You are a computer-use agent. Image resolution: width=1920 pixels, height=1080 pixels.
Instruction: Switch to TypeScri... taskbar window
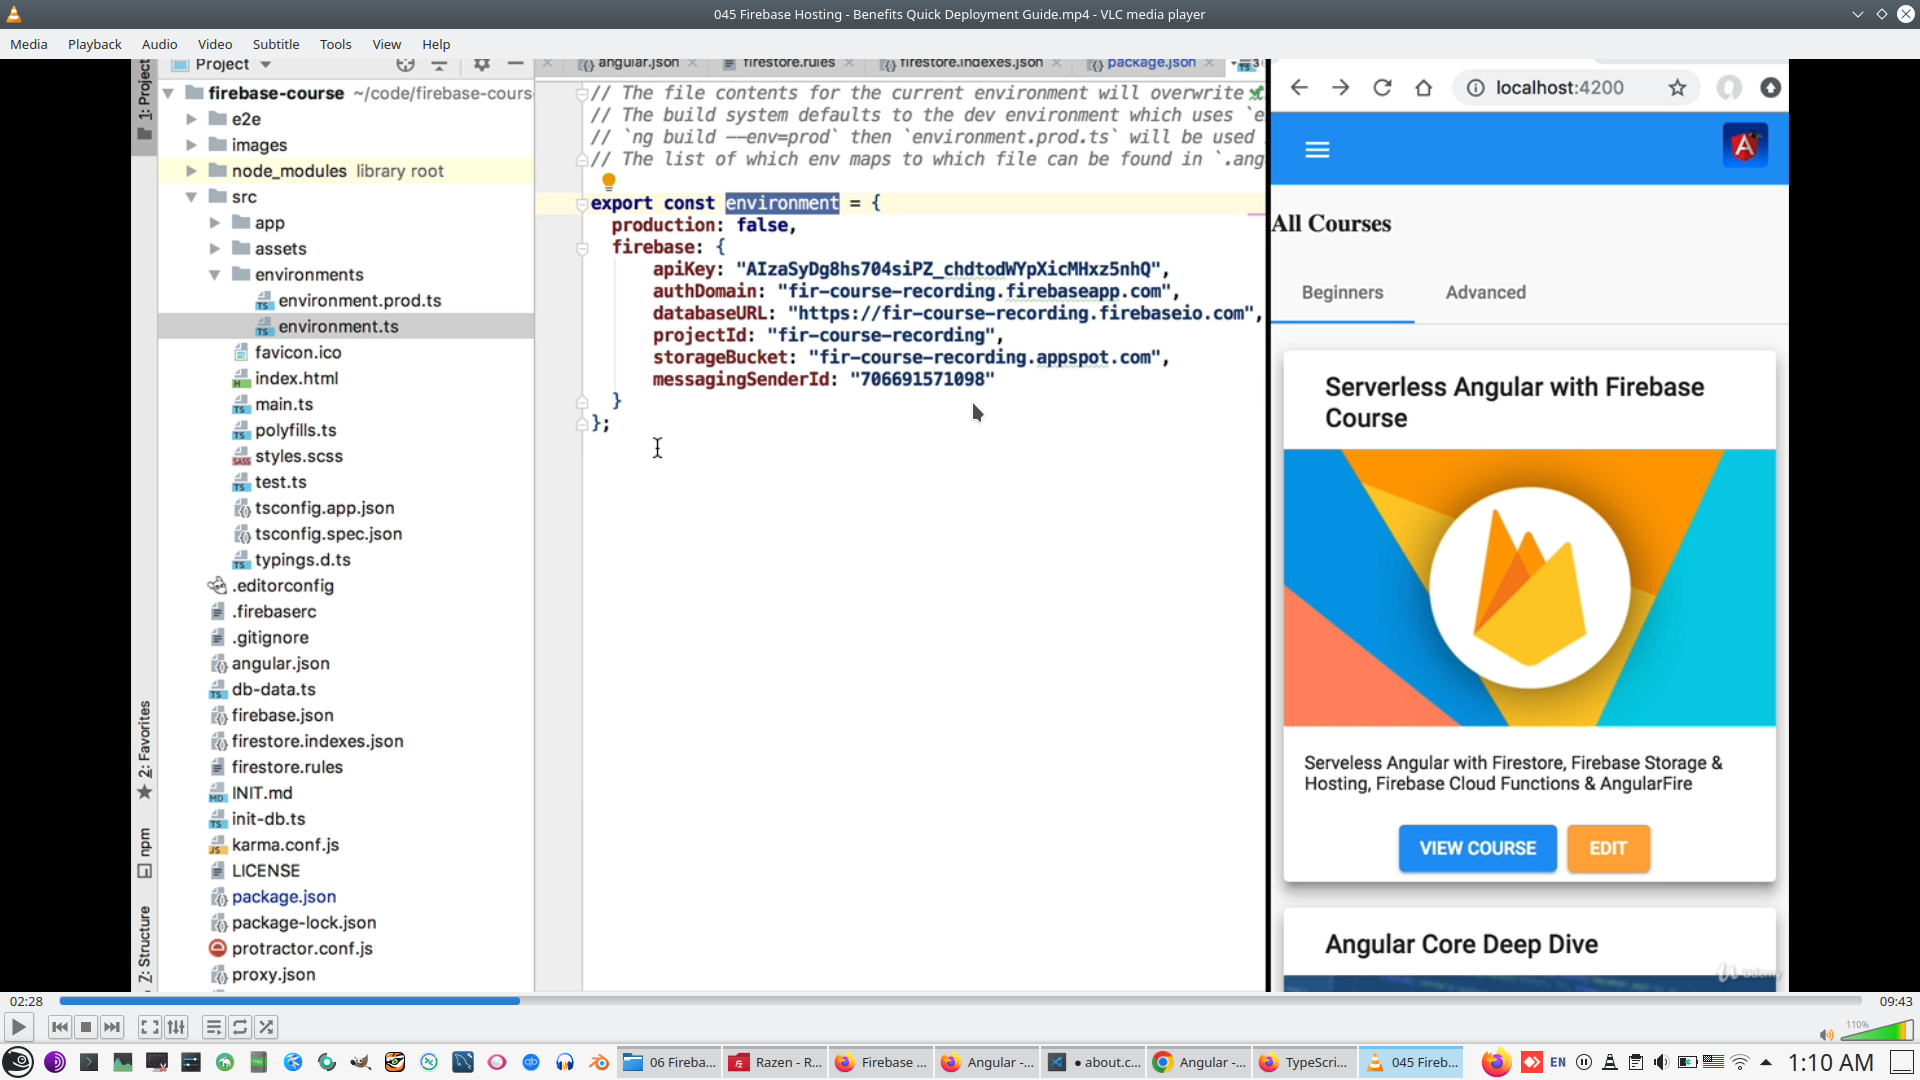[x=1304, y=1062]
